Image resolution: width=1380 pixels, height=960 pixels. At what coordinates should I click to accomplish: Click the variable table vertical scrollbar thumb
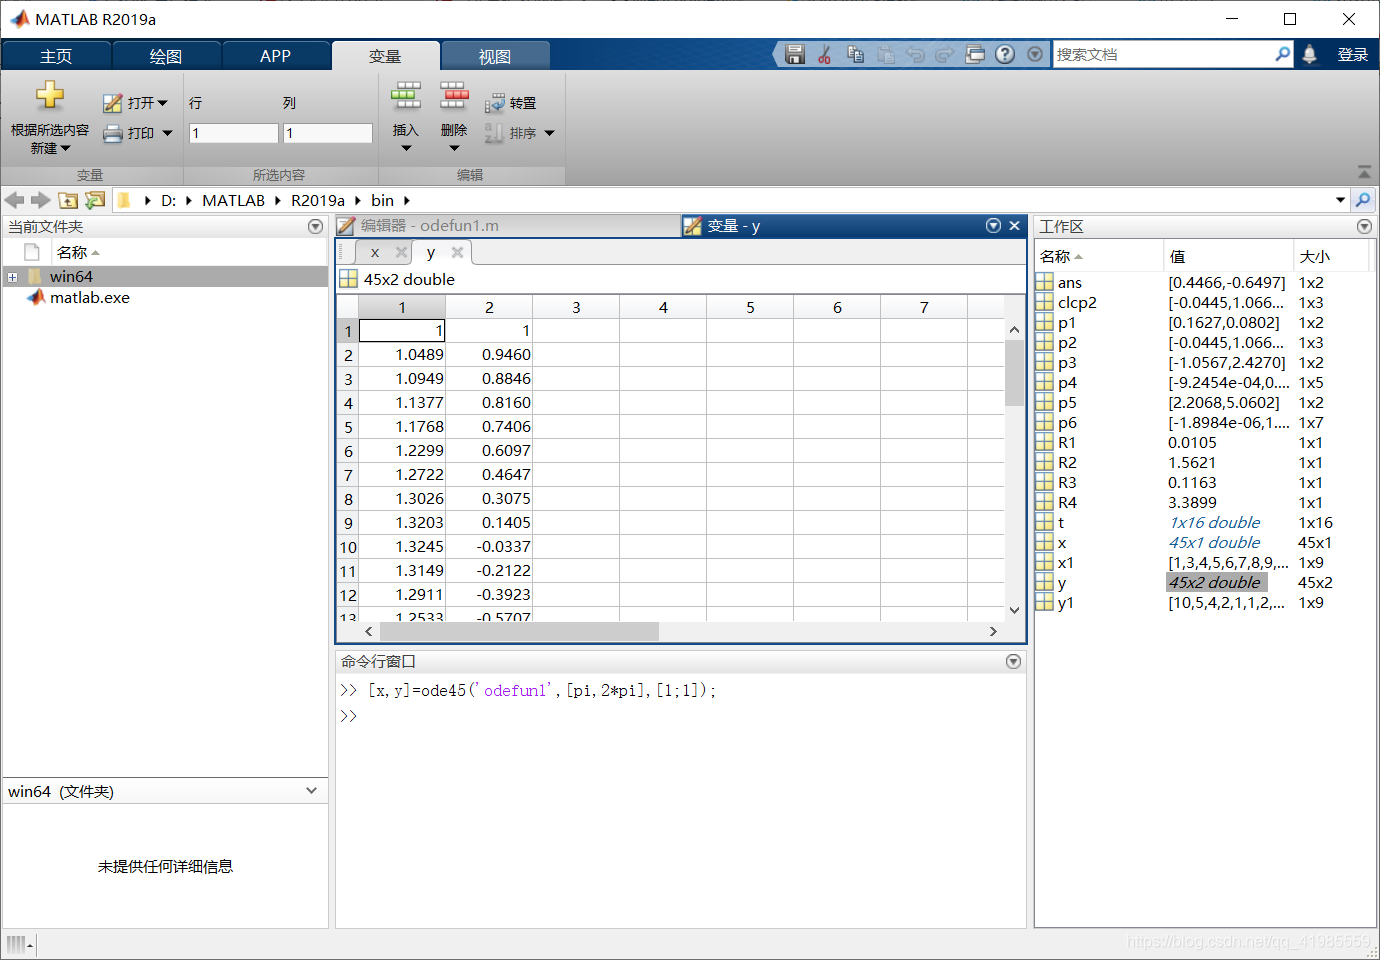[1014, 372]
